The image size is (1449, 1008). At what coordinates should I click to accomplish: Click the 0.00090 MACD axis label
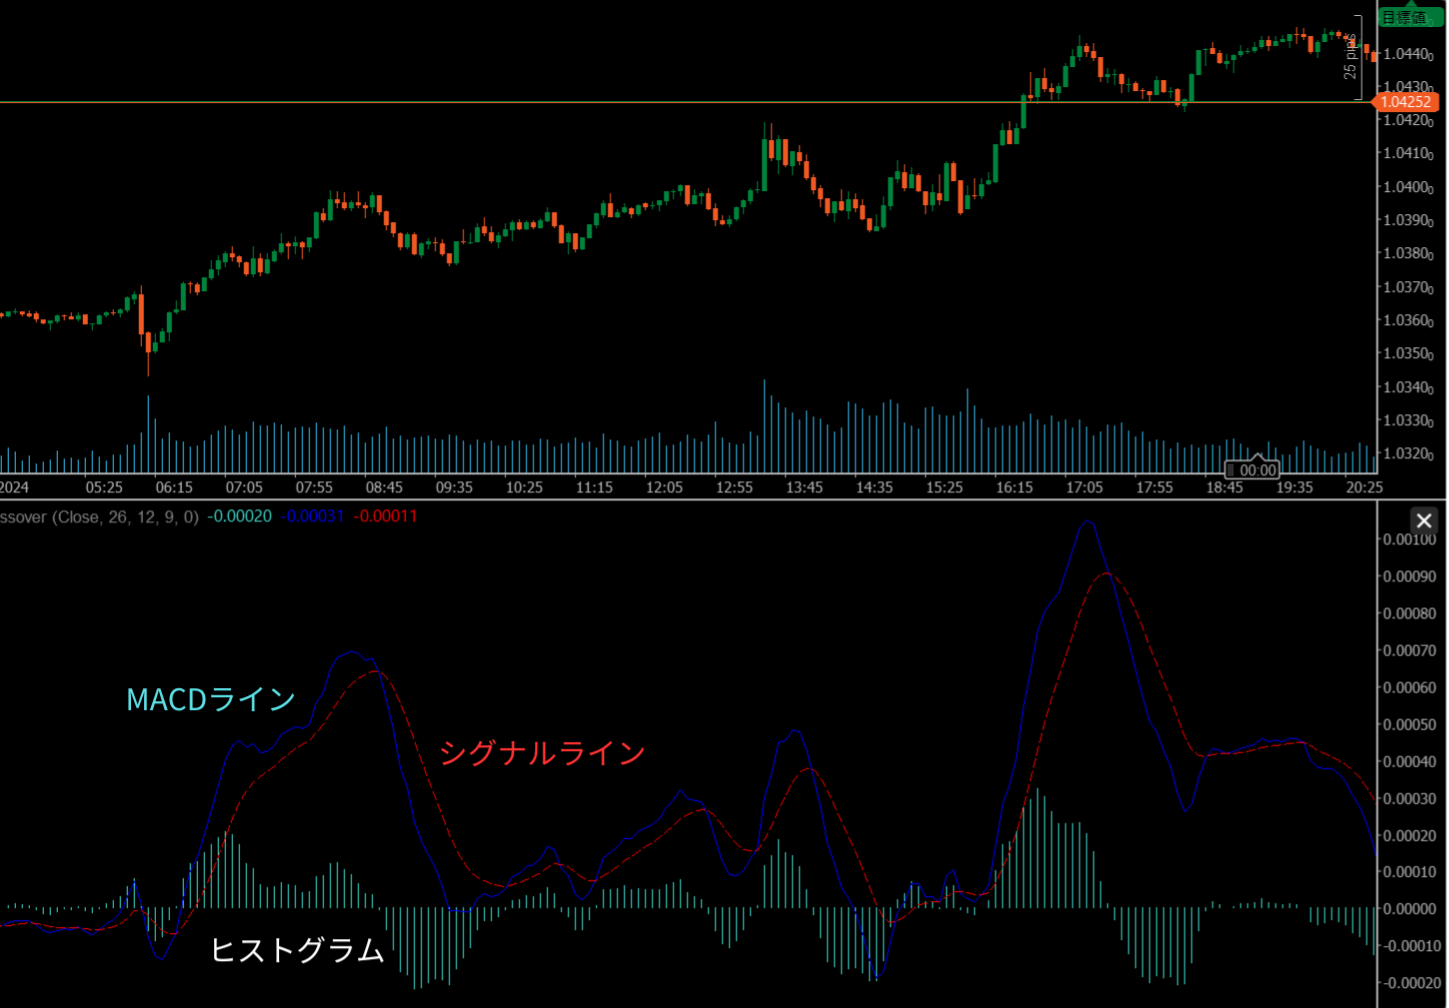pos(1409,576)
